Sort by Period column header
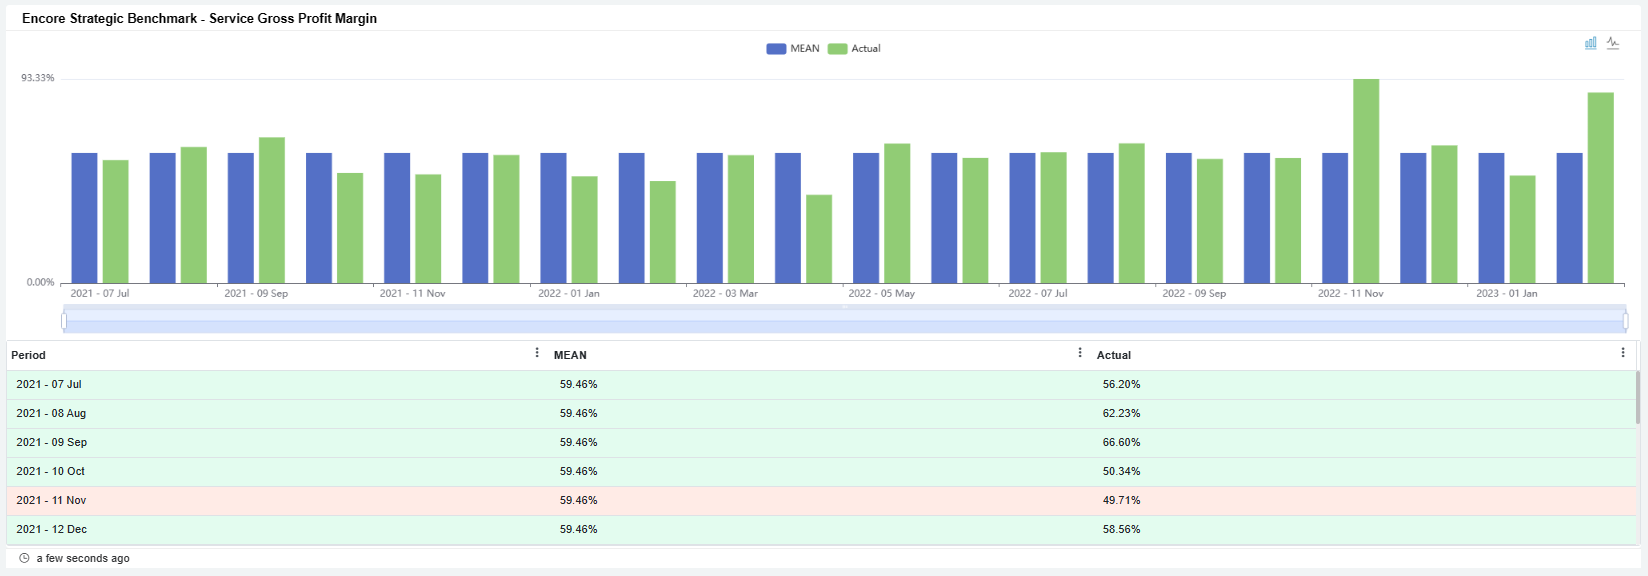The height and width of the screenshot is (576, 1648). [x=29, y=355]
